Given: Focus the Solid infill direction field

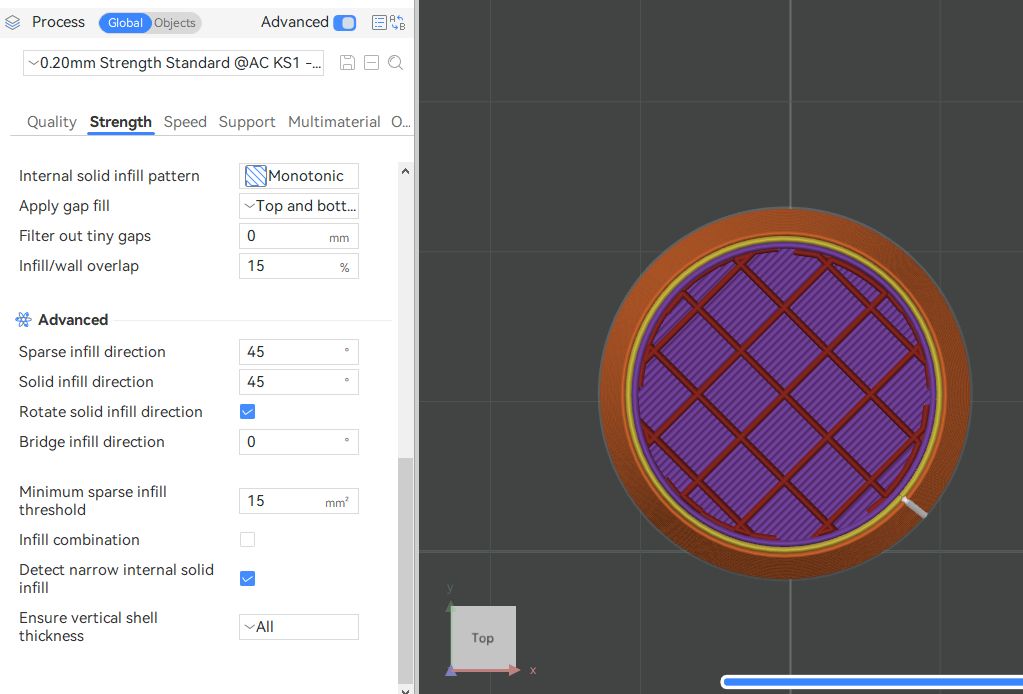Looking at the screenshot, I should [299, 382].
